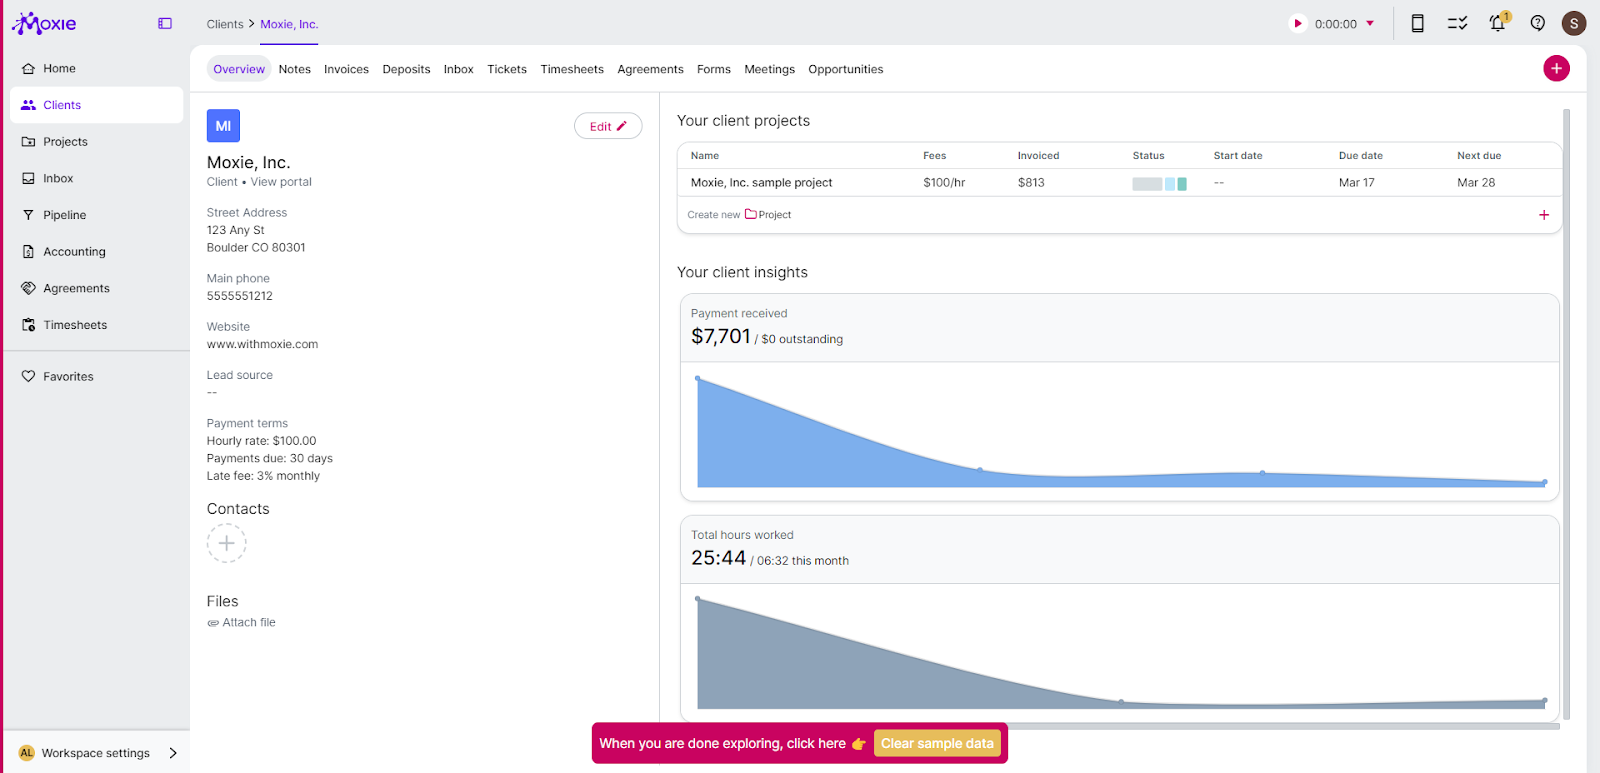
Task: Select the Overview tab
Action: click(239, 69)
